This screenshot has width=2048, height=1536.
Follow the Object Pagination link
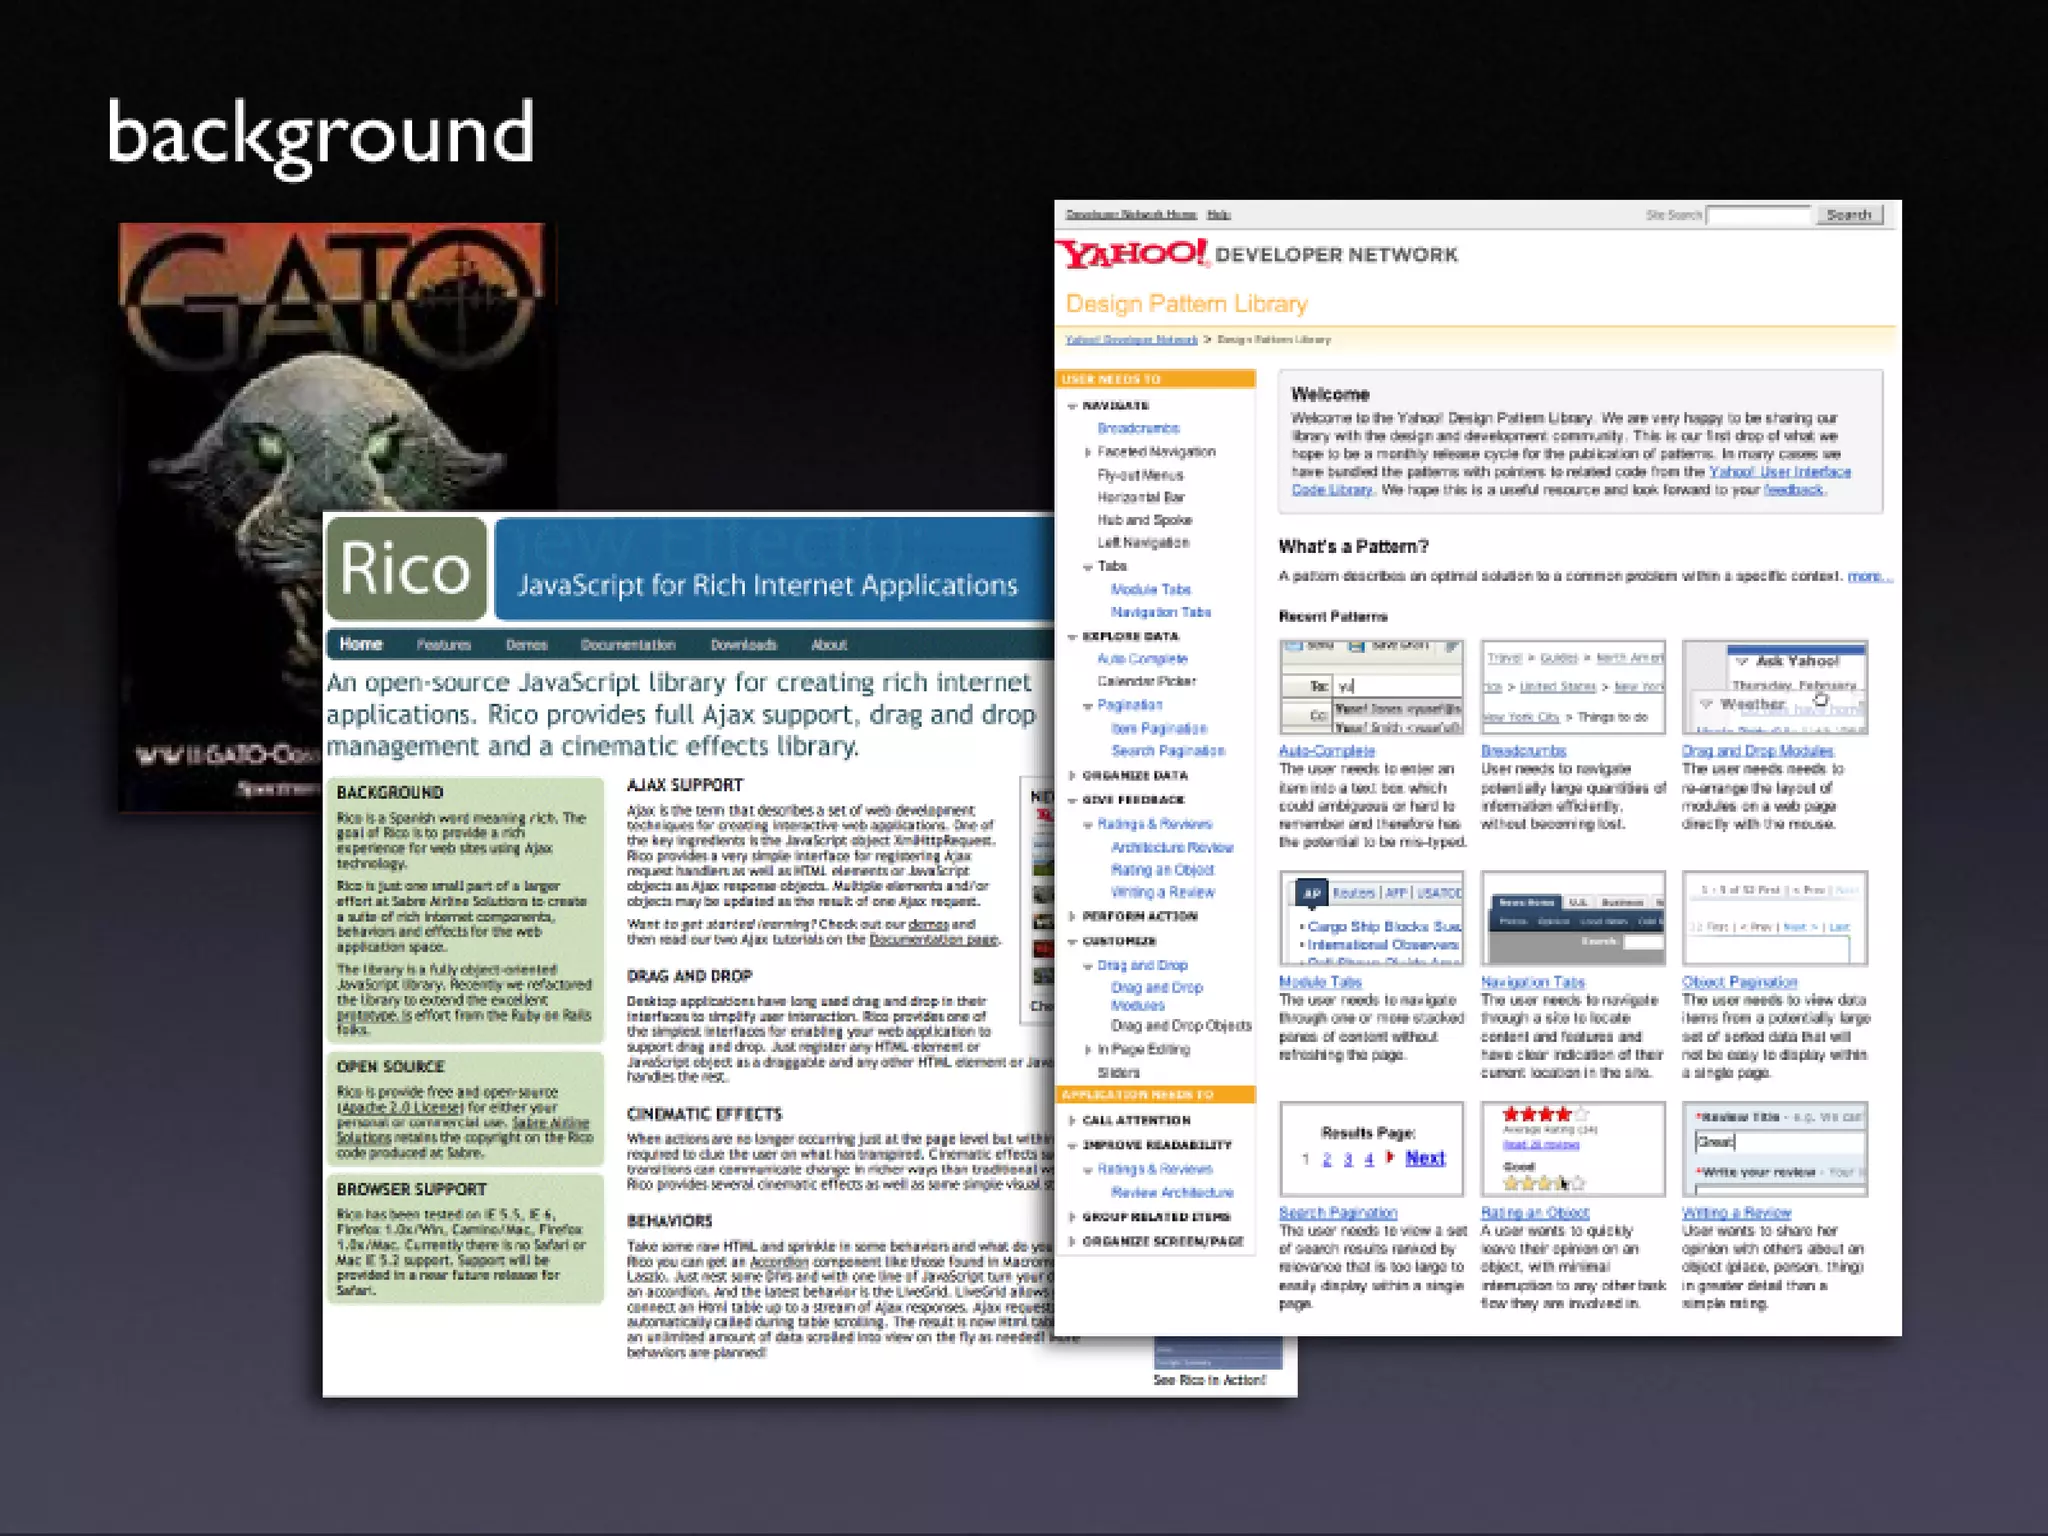click(1739, 982)
